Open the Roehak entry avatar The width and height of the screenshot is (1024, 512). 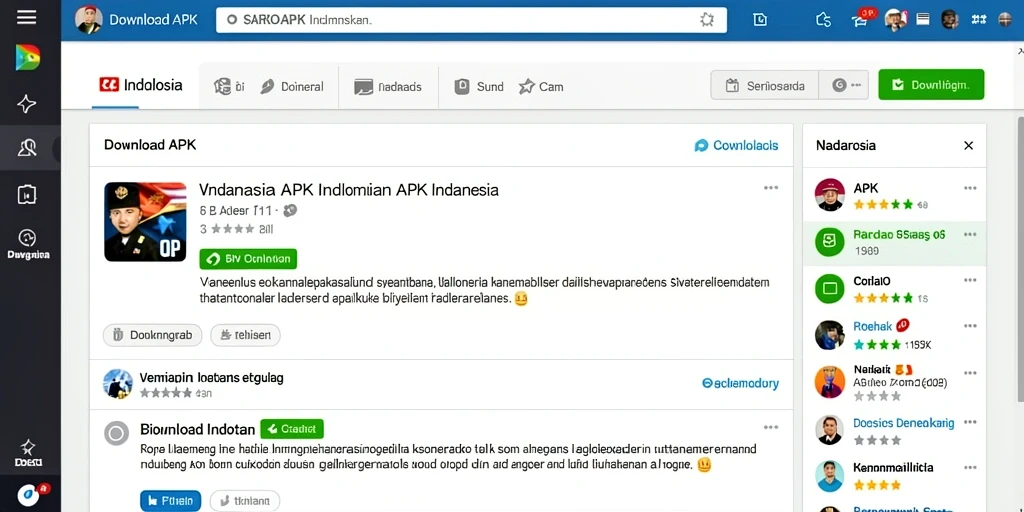click(830, 335)
